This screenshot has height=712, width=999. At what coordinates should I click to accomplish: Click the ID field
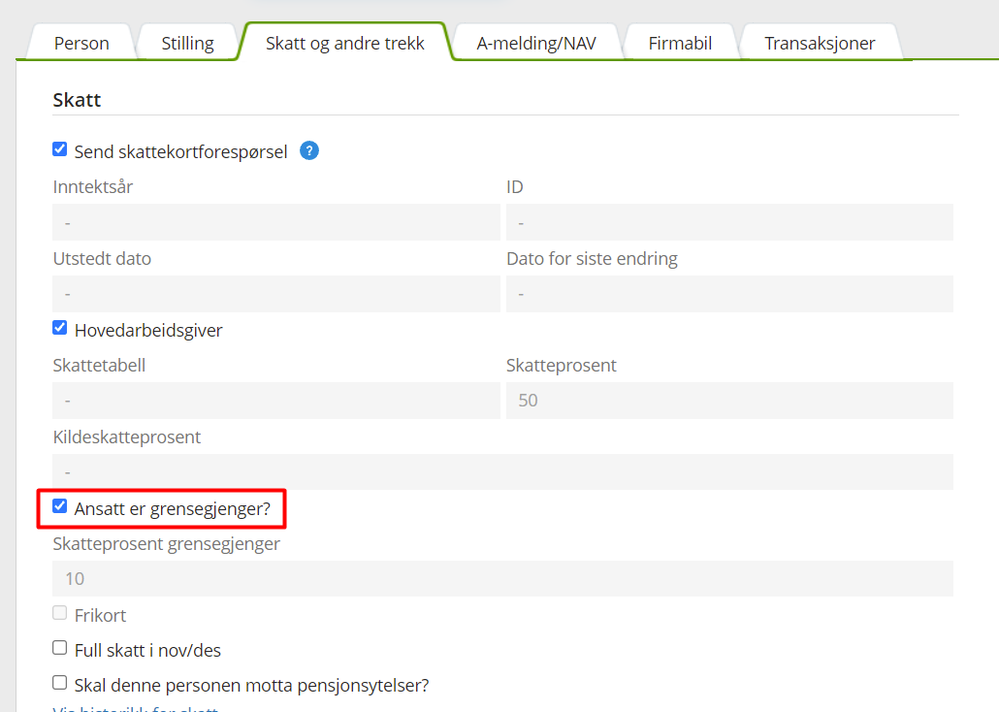coord(729,222)
